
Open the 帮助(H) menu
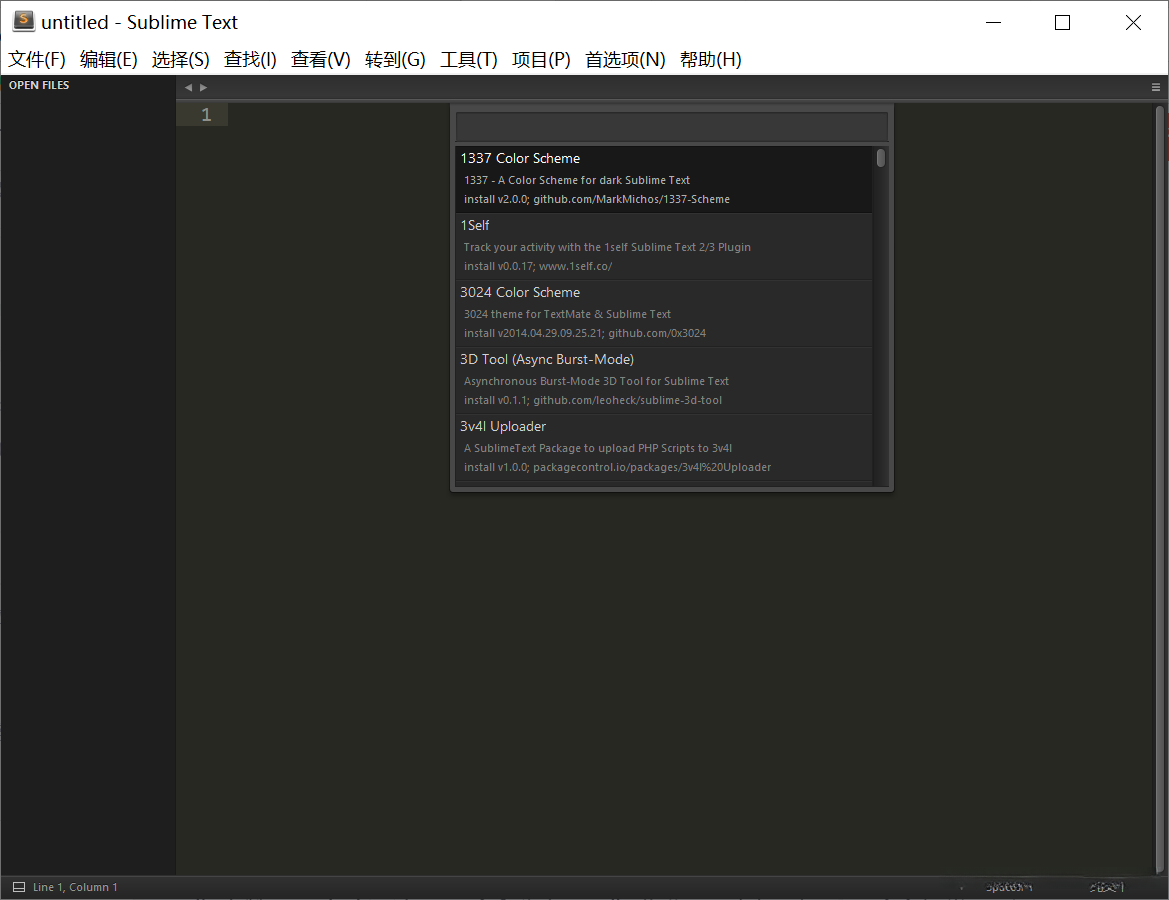[x=710, y=60]
